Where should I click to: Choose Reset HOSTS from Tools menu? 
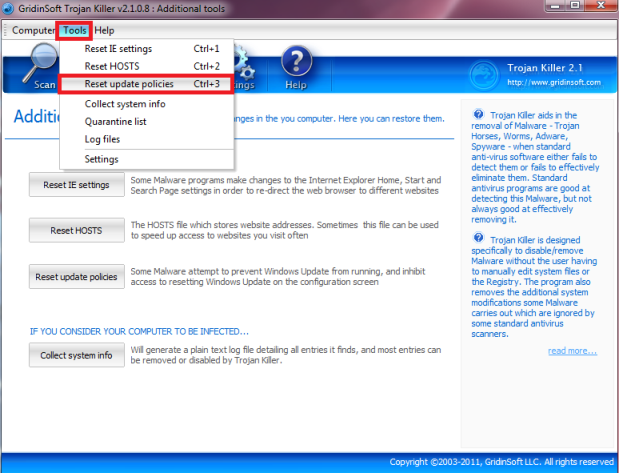pos(146,66)
